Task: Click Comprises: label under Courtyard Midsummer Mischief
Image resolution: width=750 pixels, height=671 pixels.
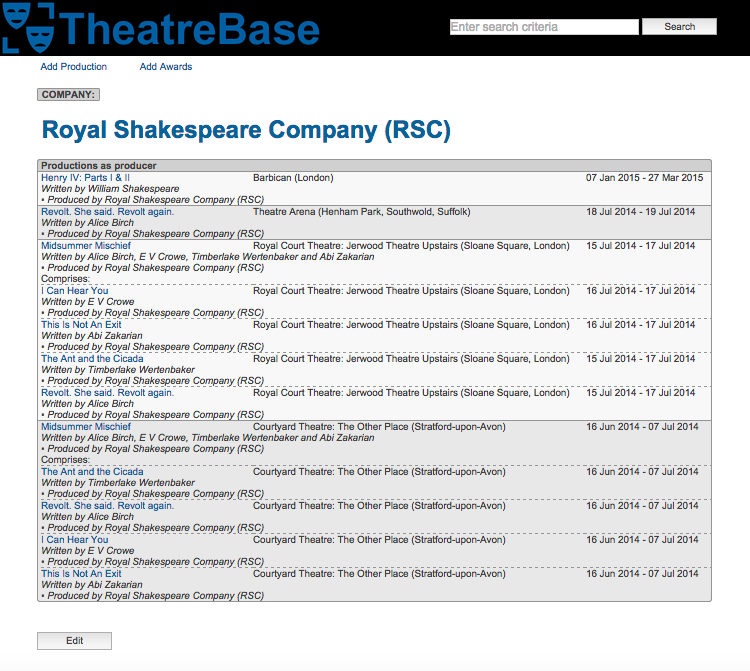Action: tap(66, 460)
